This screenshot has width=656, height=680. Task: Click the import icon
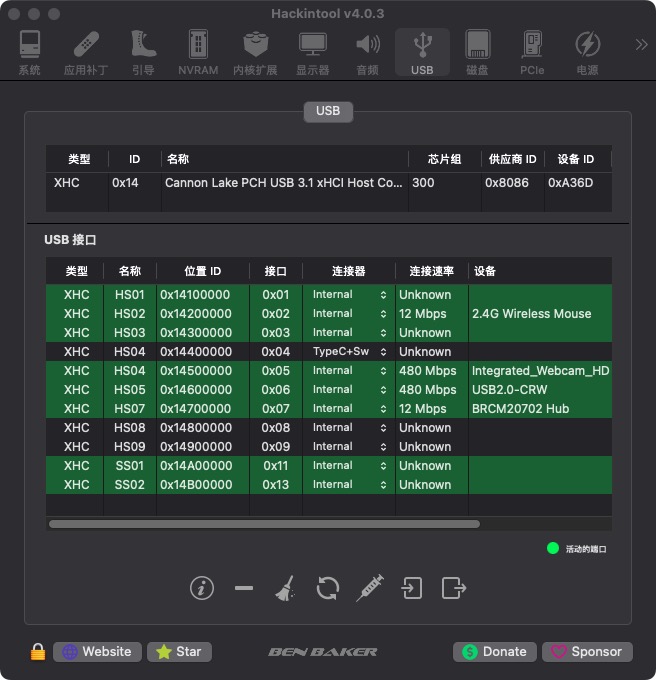coord(412,588)
